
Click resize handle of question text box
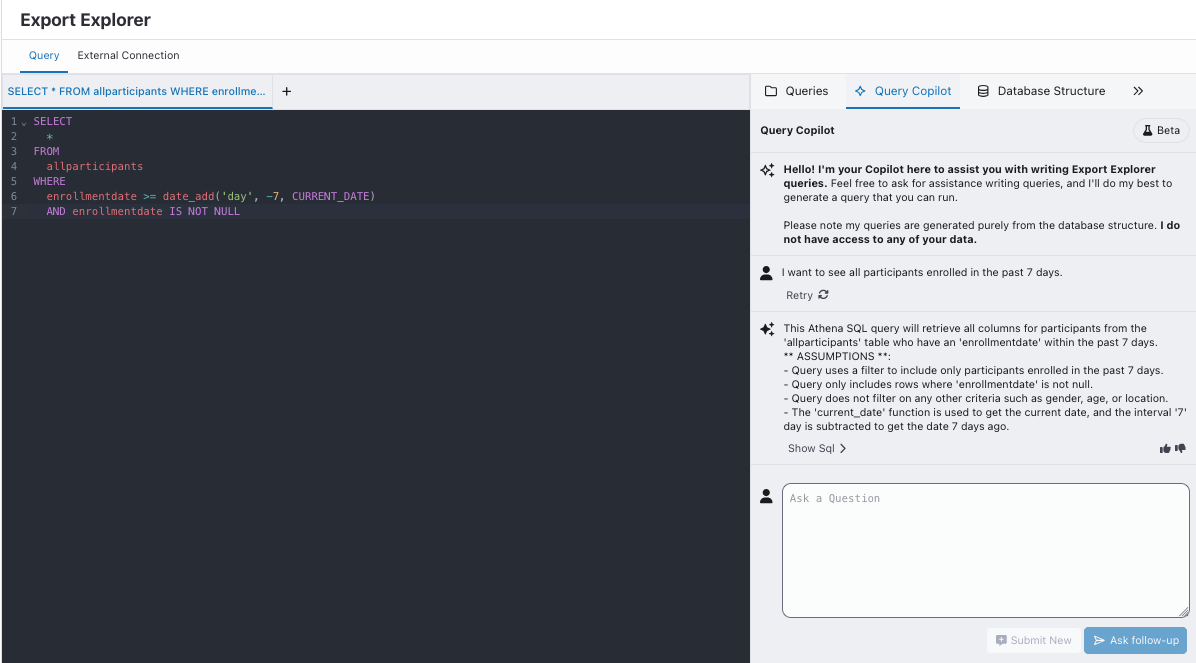pyautogui.click(x=1184, y=611)
